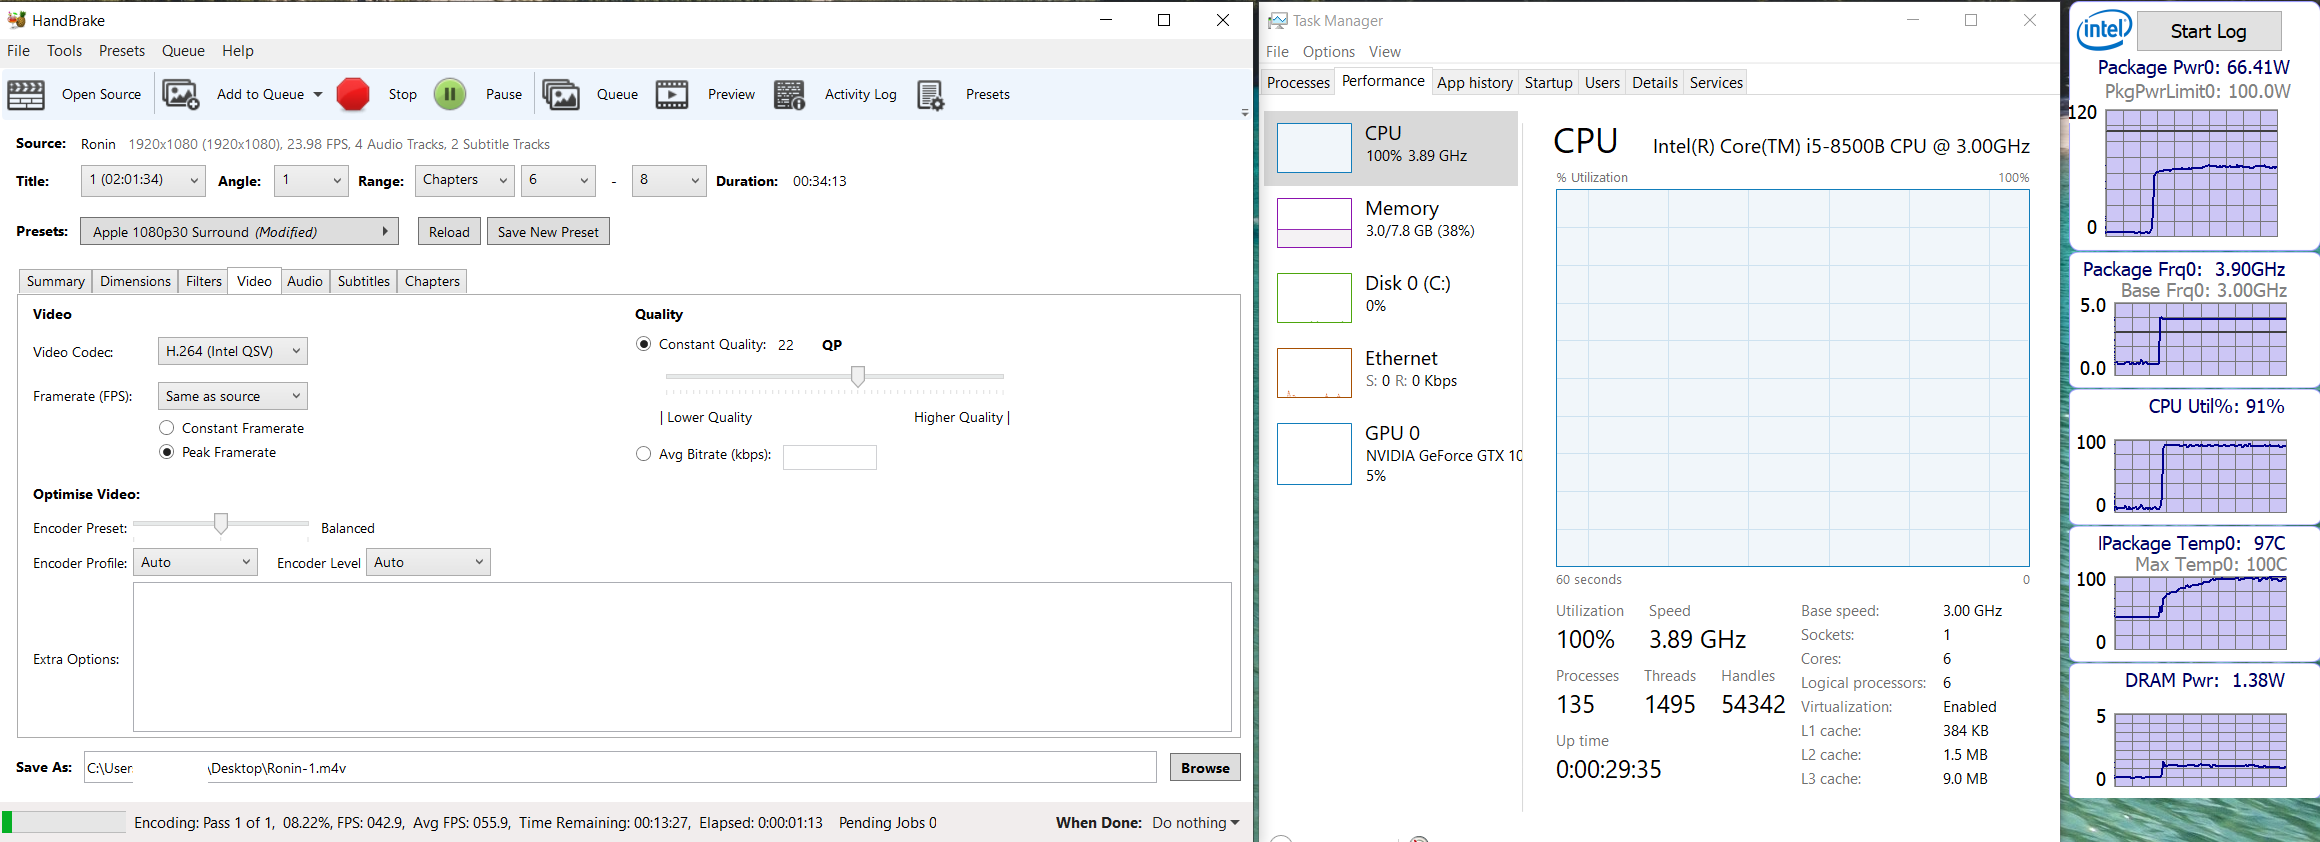Click the Task Manager title bar icon
Viewport: 2320px width, 842px height.
(1278, 20)
